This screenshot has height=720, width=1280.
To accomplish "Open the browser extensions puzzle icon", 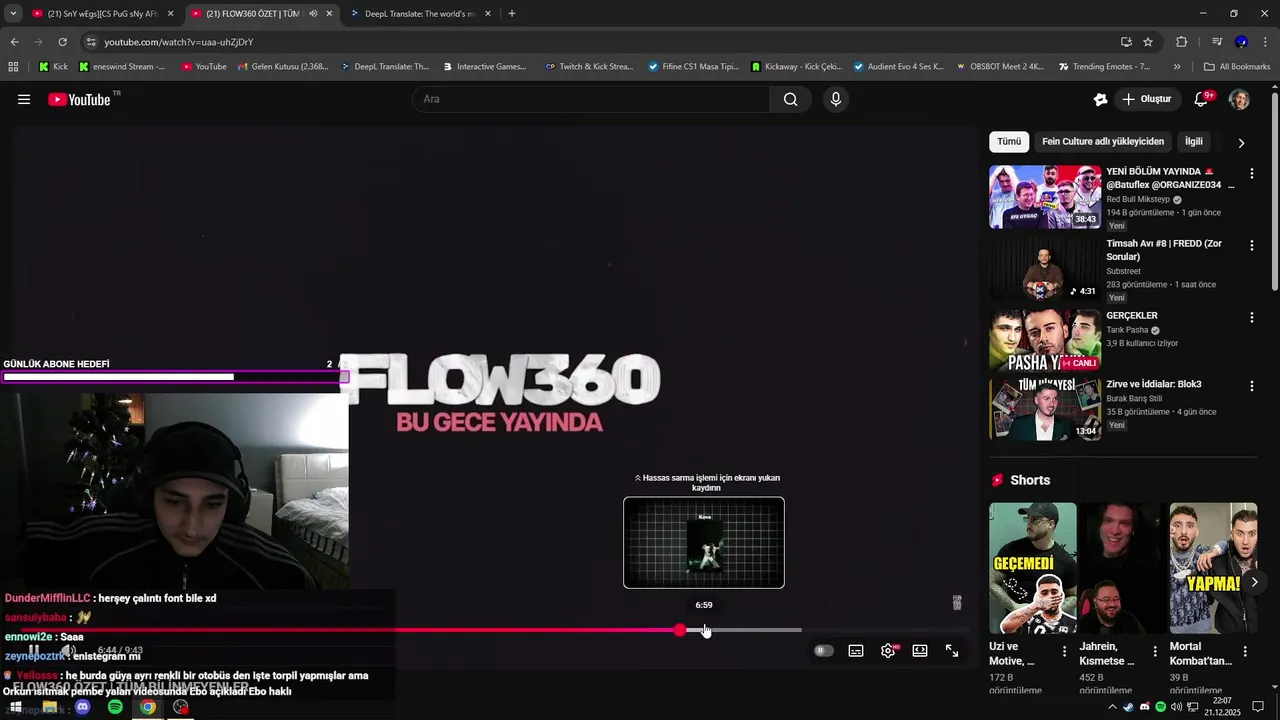I will (x=1181, y=42).
